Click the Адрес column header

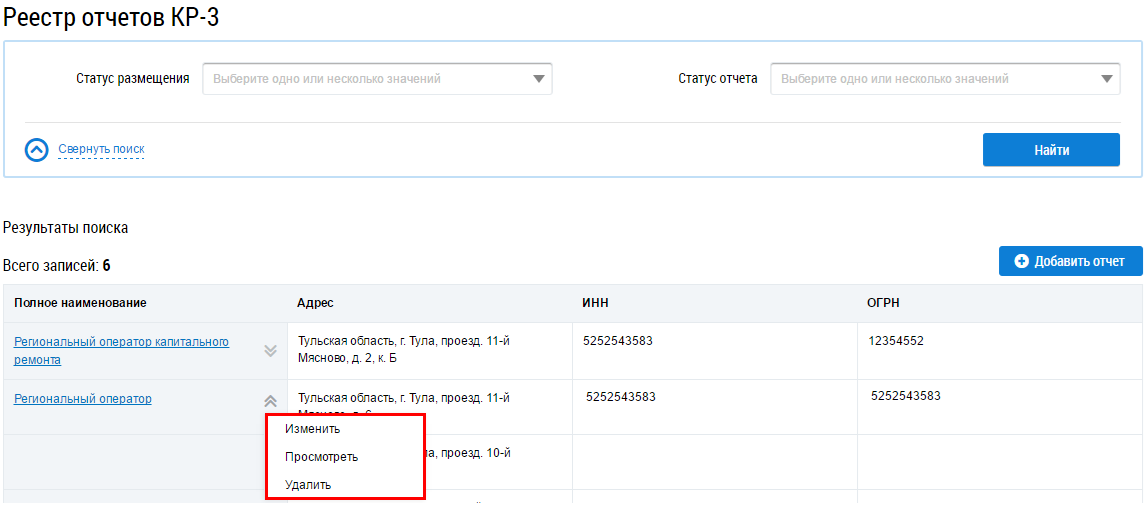click(x=315, y=303)
